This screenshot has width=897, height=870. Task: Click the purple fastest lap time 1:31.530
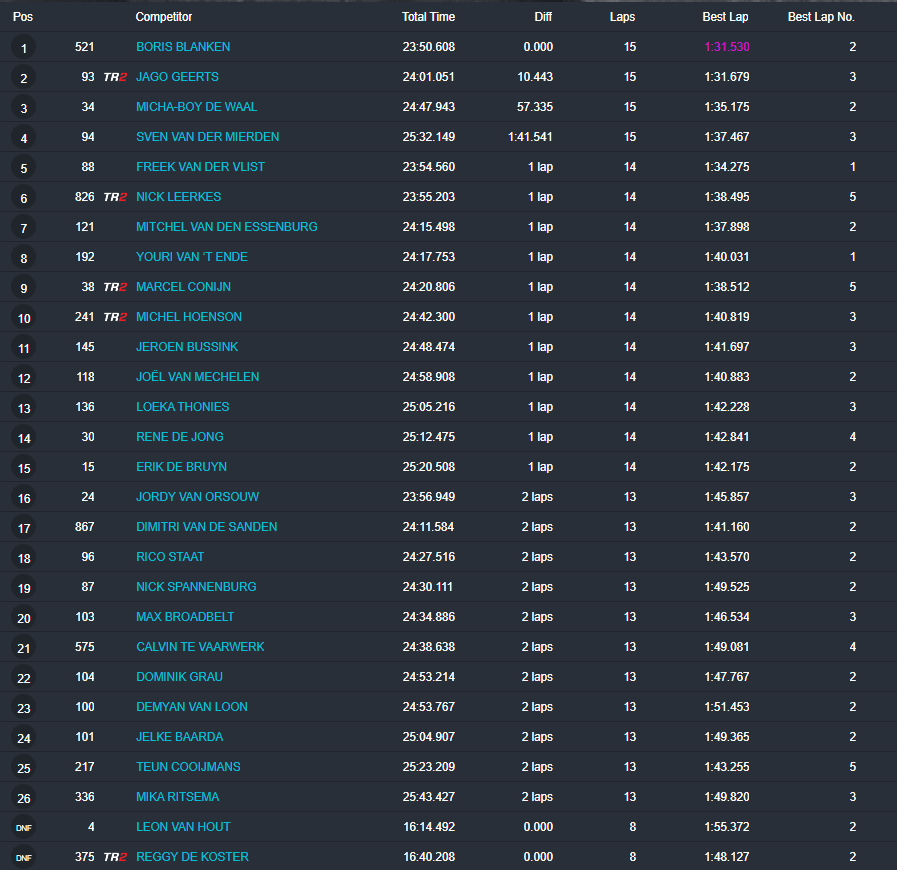pyautogui.click(x=726, y=47)
